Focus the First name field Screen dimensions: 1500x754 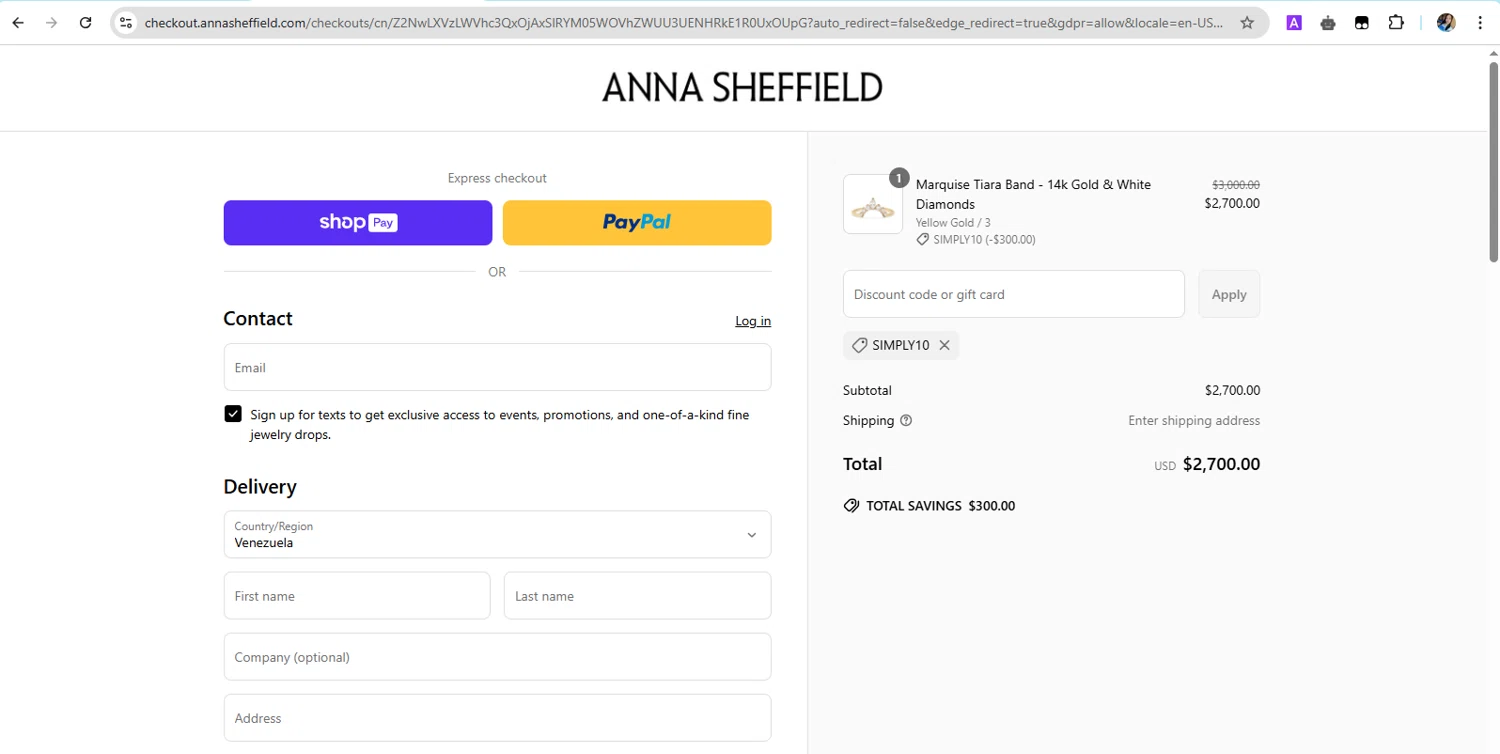(357, 596)
